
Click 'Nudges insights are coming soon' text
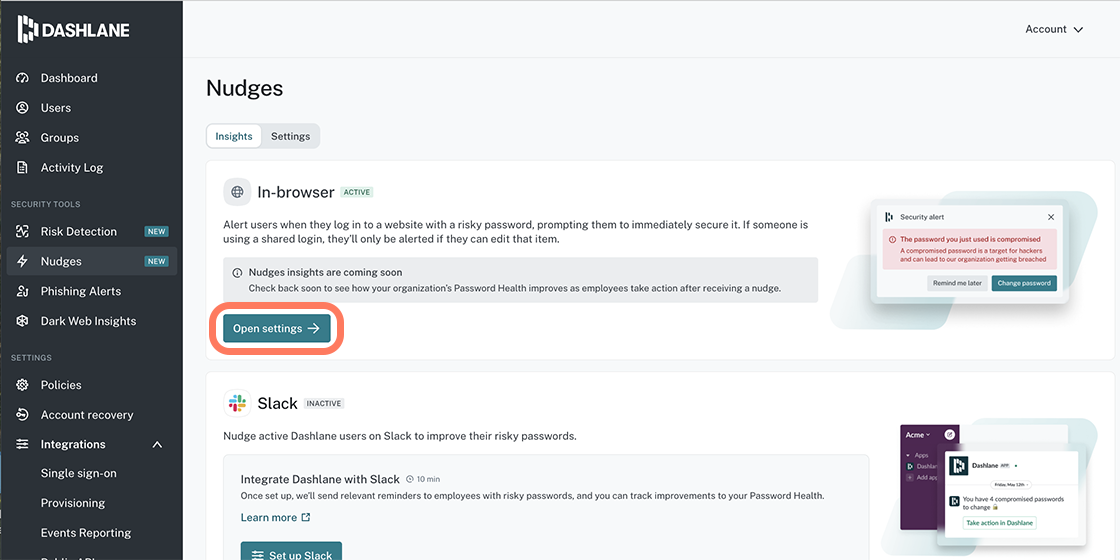(x=325, y=273)
